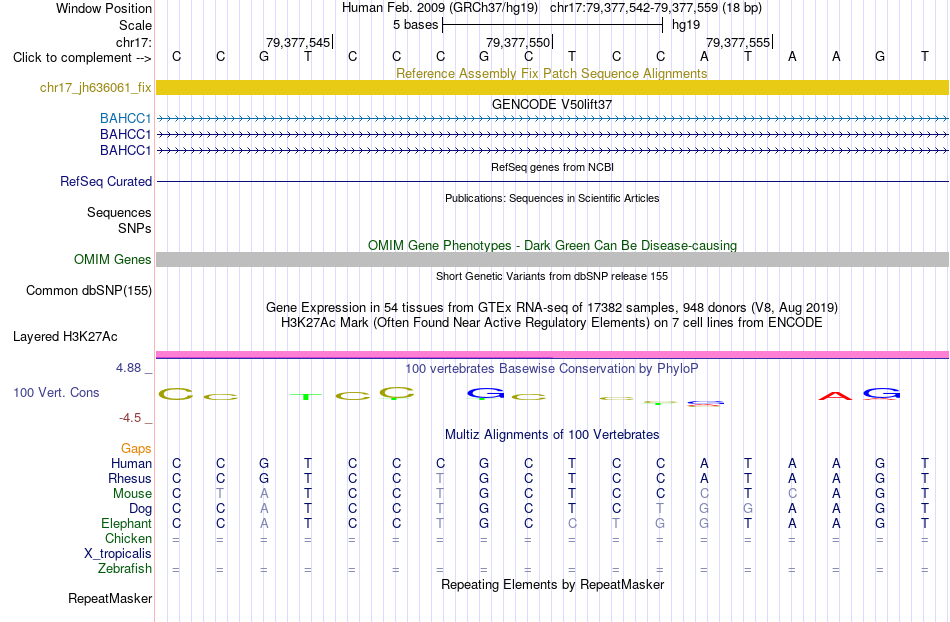Screen dimensions: 950x622
Task: Open the RefSeq Curated track label
Action: point(106,182)
